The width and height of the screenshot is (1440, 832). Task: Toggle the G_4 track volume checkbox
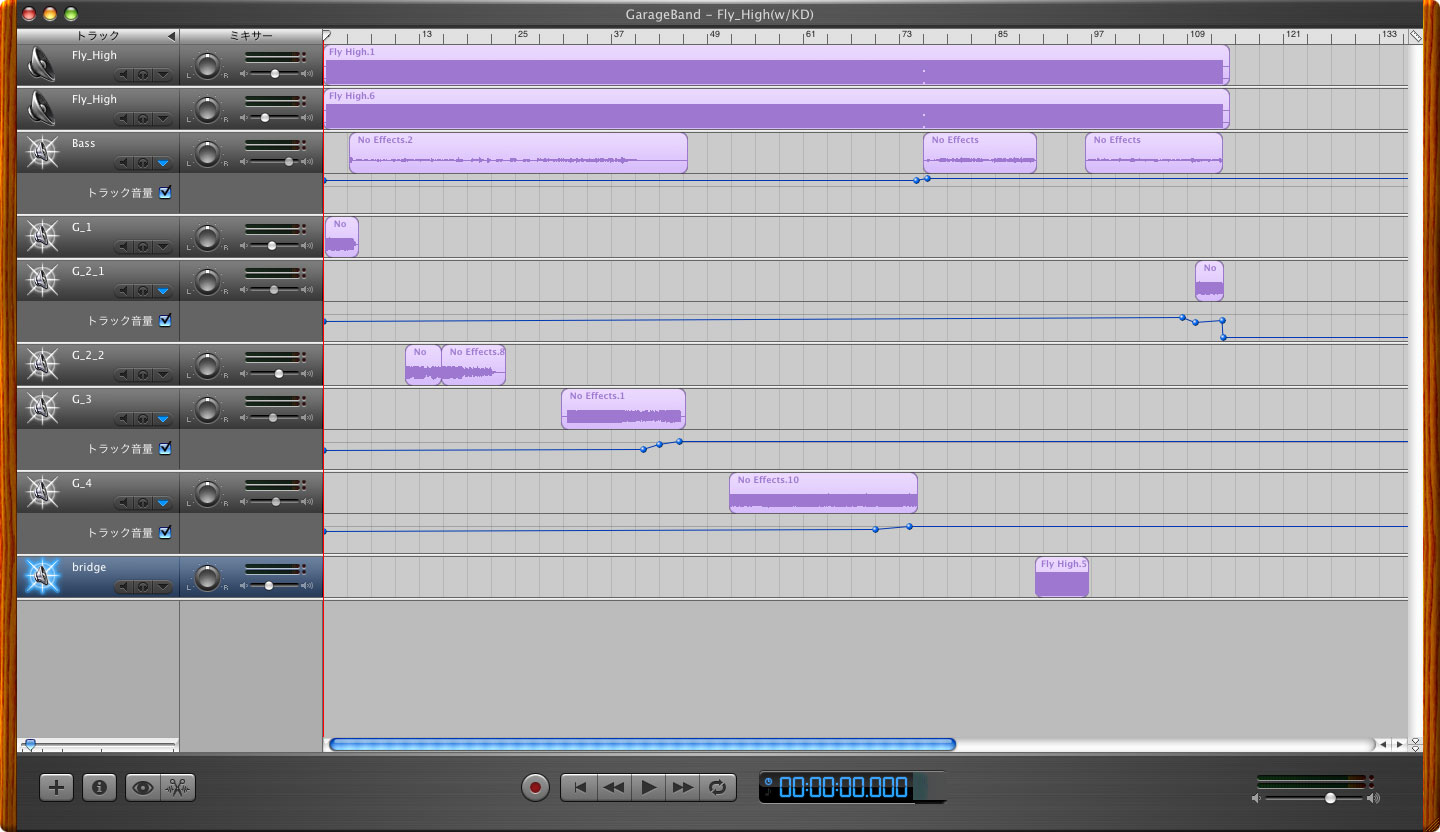[165, 533]
